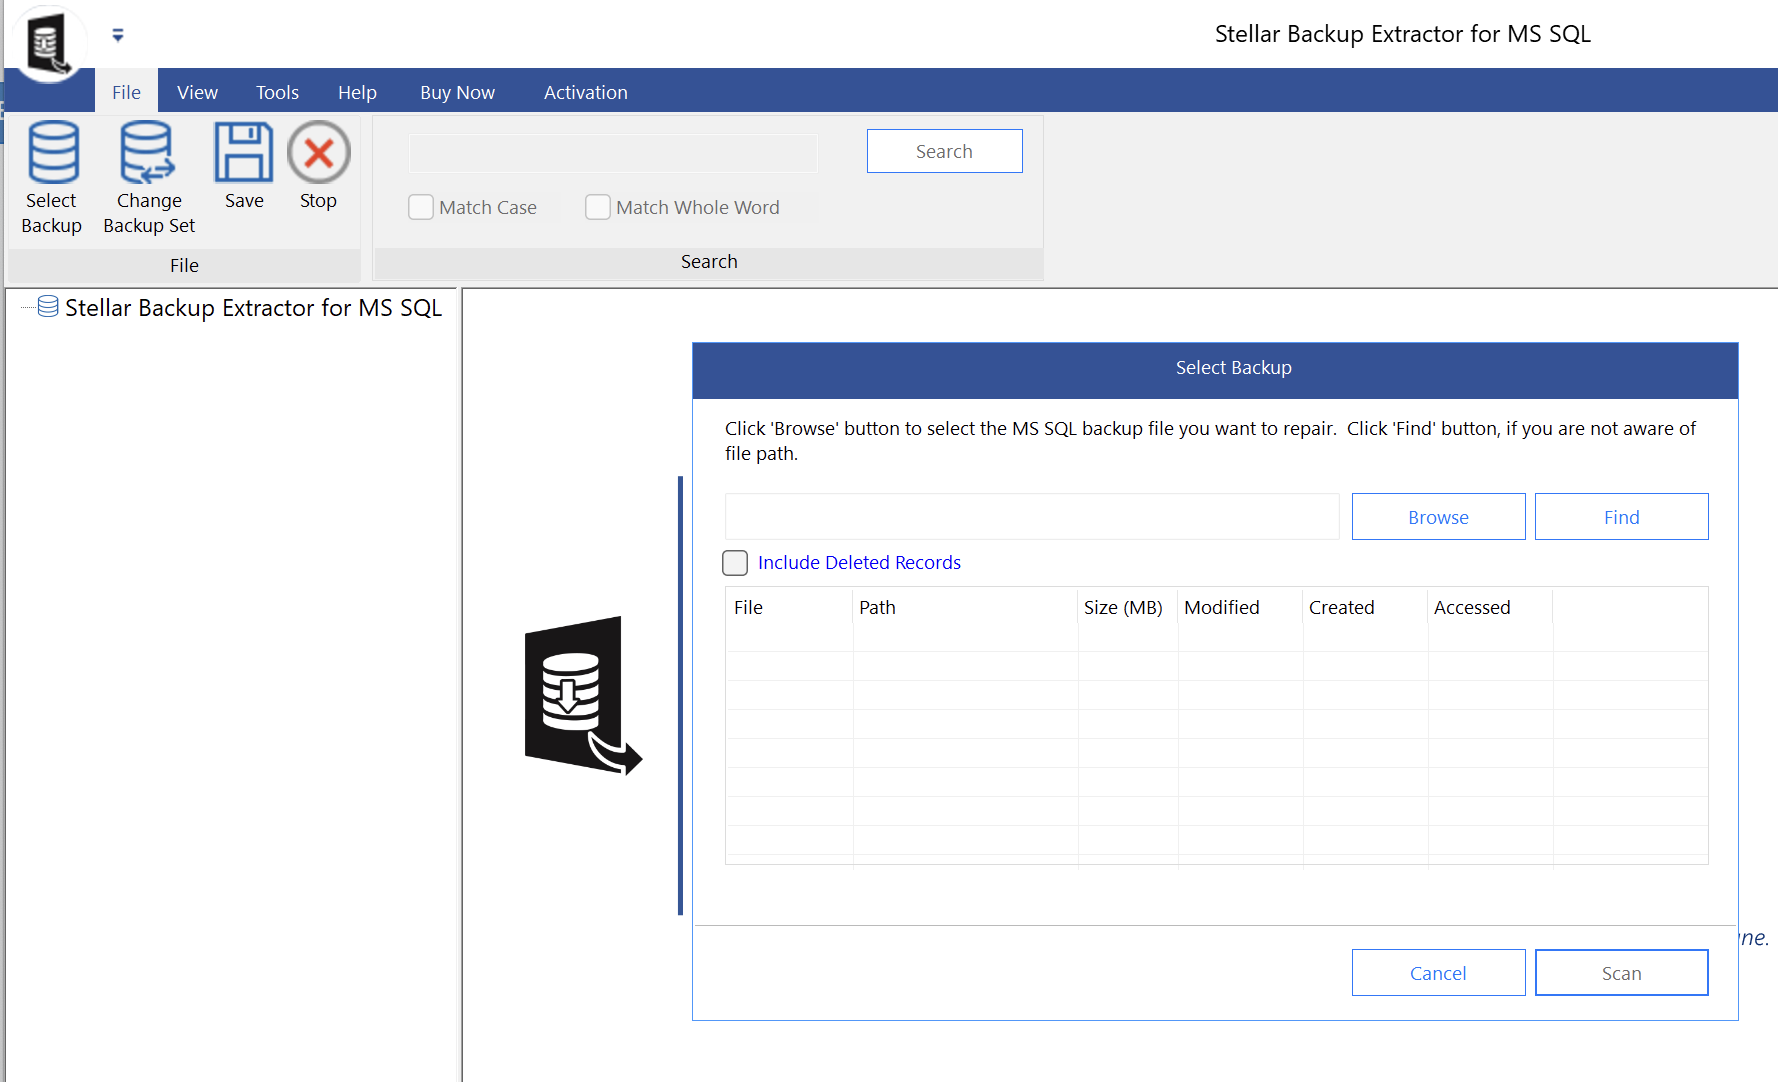Viewport: 1778px width, 1082px height.
Task: Open the Buy Now tab
Action: [457, 92]
